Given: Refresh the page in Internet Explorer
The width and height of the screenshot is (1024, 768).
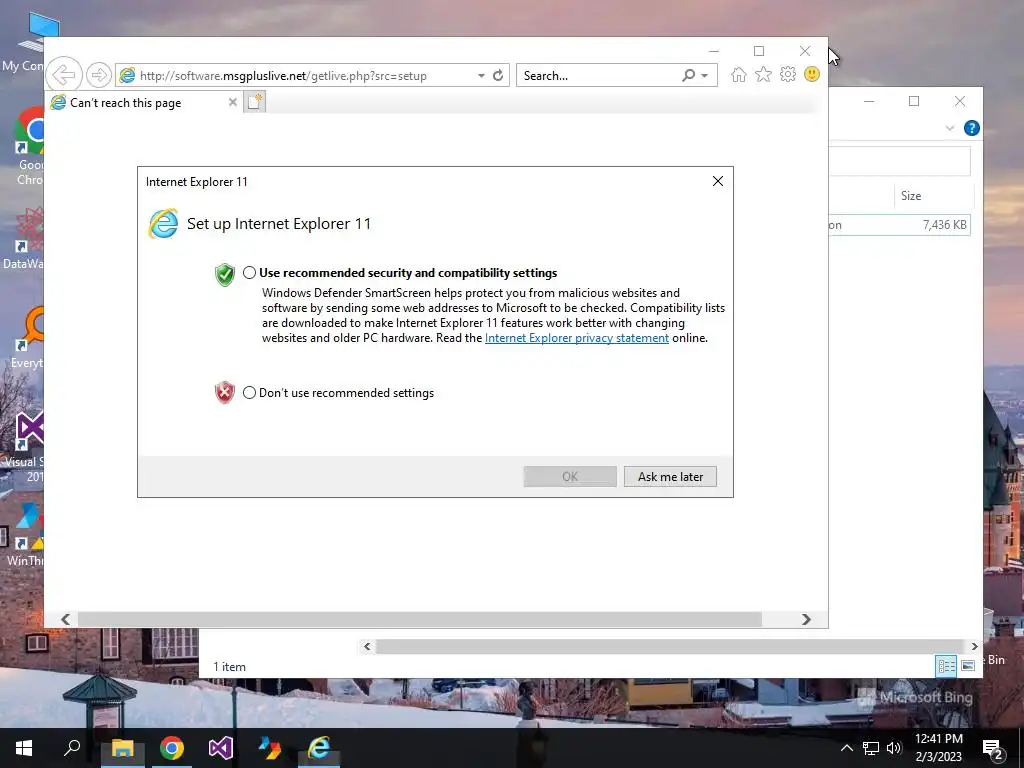Looking at the screenshot, I should 498,75.
